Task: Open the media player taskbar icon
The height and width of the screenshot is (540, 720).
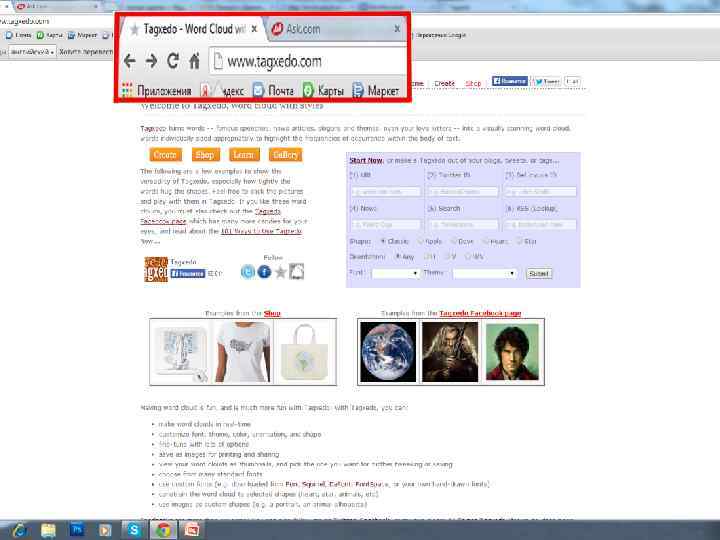Action: (105, 530)
